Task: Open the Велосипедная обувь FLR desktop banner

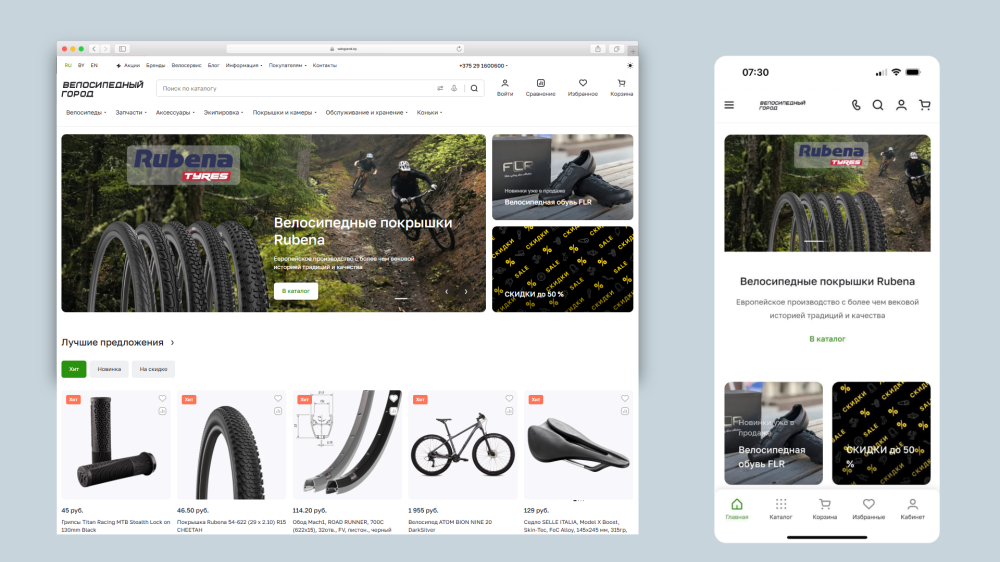Action: pyautogui.click(x=562, y=177)
